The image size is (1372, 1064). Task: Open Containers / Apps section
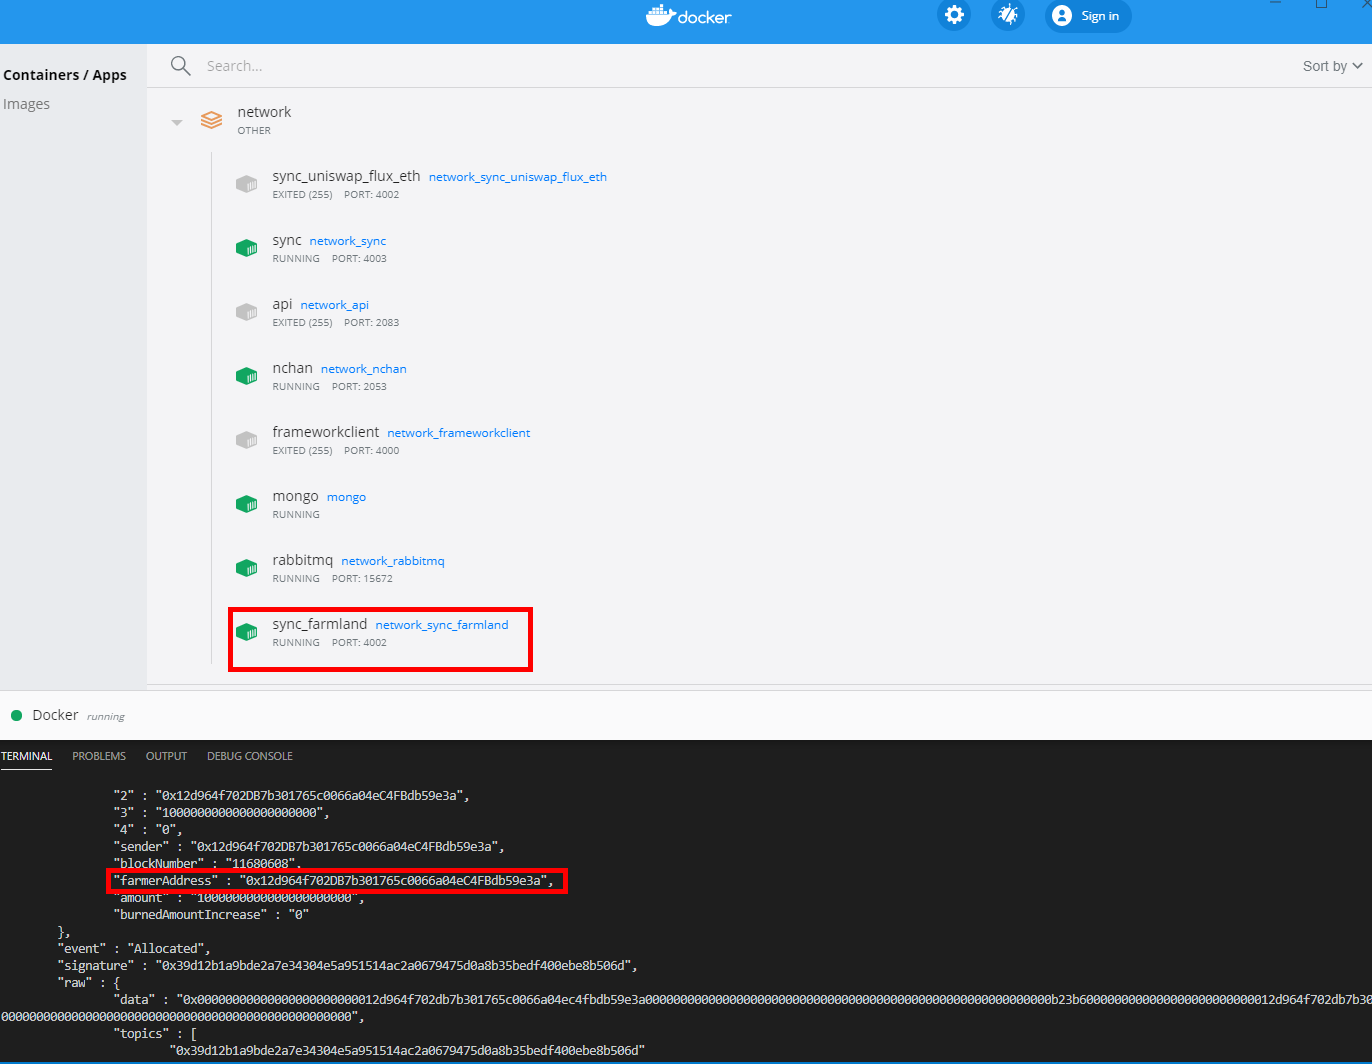coord(65,75)
